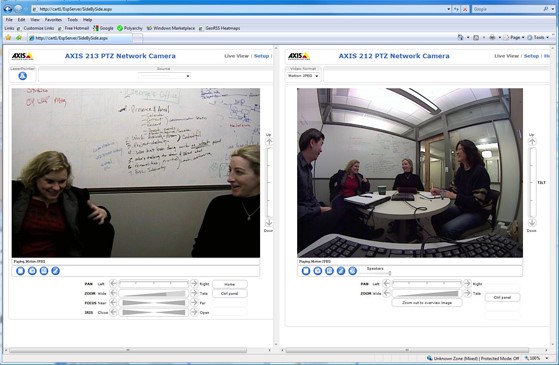Toggle the speaker mute icon on AXIS 212
The height and width of the screenshot is (365, 559).
pos(353,271)
